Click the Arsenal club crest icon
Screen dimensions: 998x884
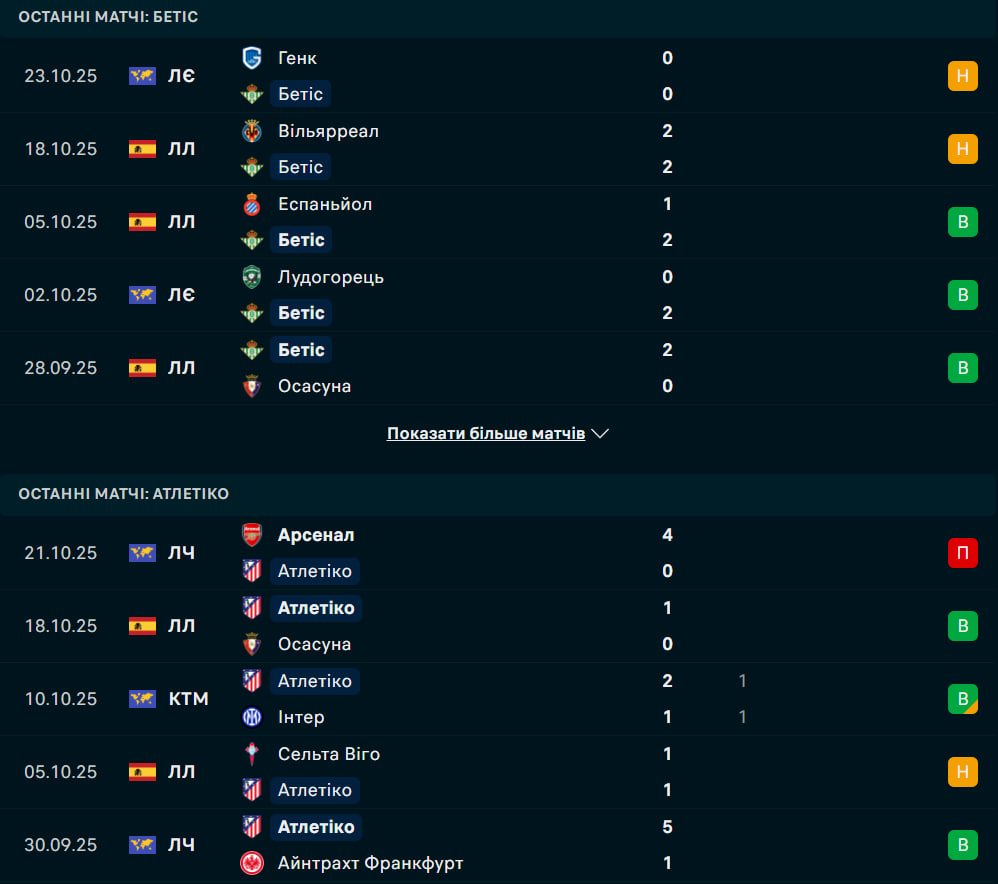point(252,535)
